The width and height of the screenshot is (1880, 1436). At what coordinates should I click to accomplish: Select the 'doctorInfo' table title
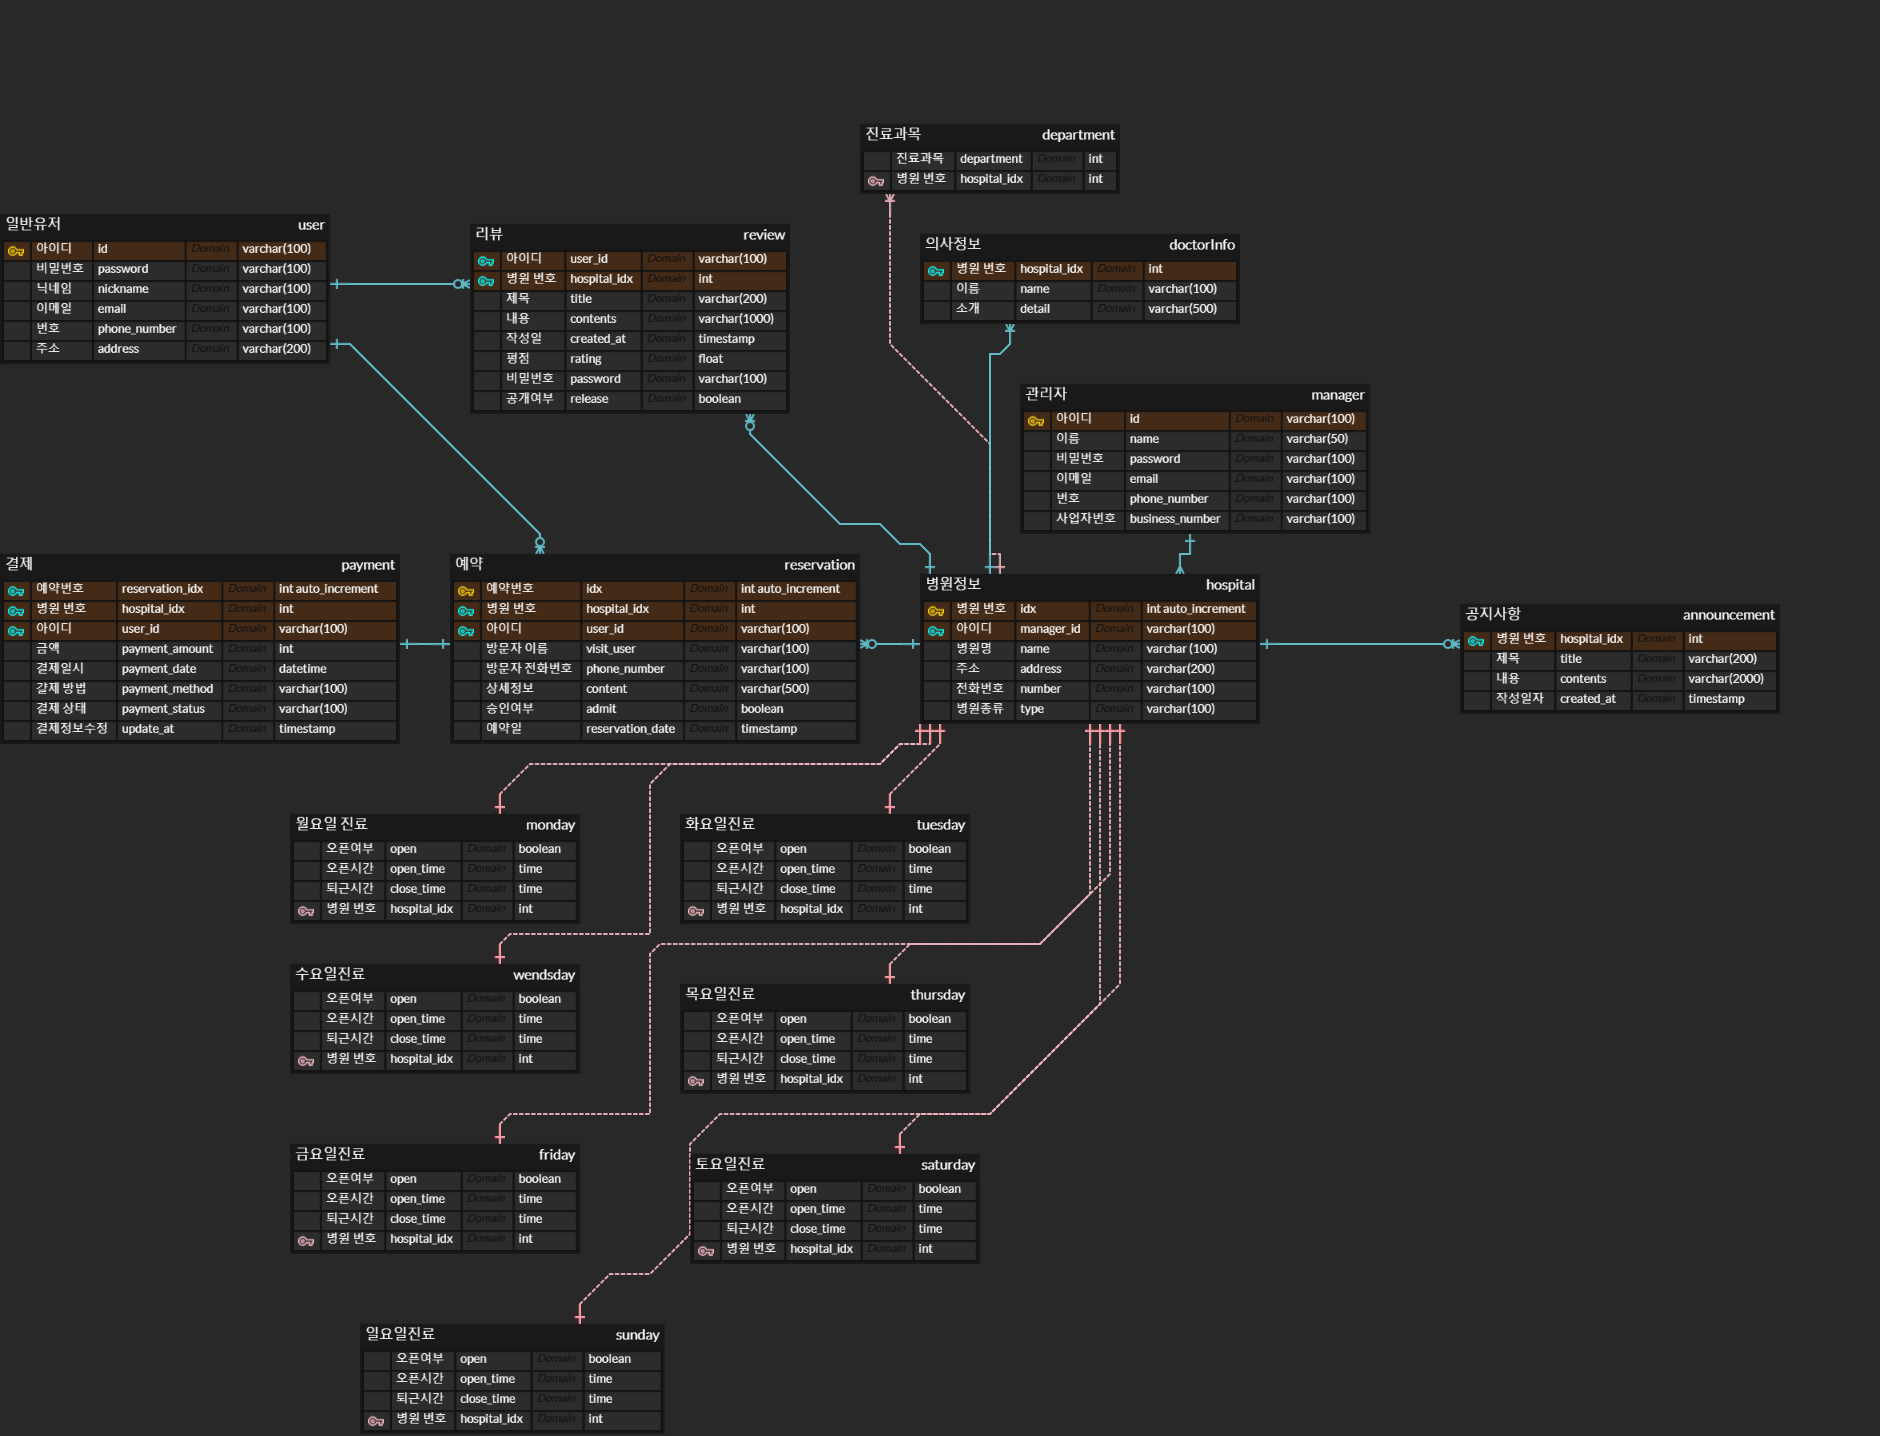1202,245
